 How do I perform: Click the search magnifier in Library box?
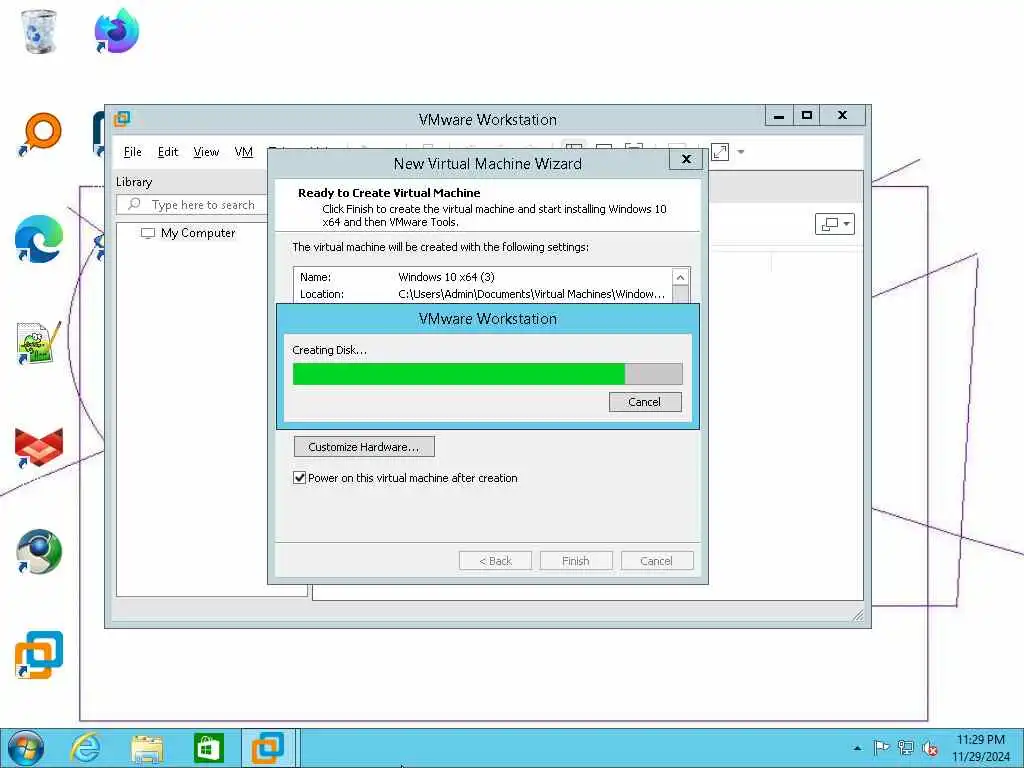[134, 204]
